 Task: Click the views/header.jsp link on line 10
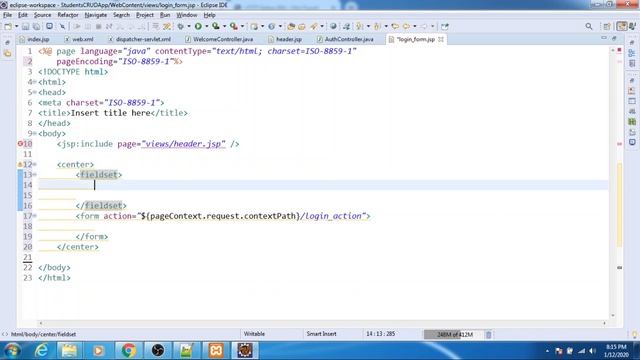click(x=183, y=144)
